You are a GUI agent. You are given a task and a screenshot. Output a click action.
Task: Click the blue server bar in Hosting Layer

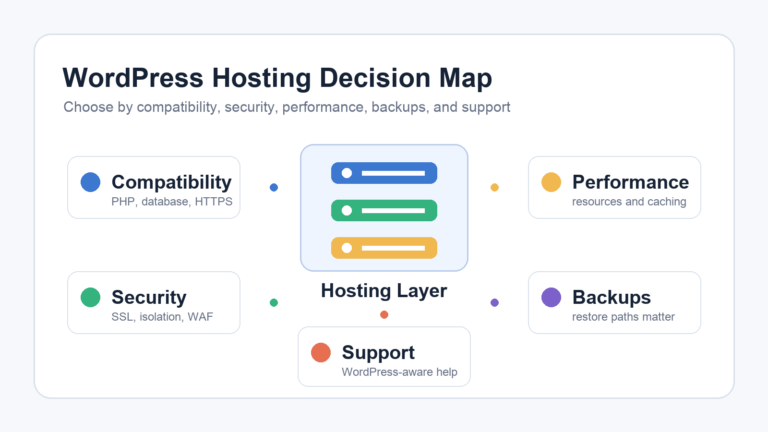click(384, 173)
